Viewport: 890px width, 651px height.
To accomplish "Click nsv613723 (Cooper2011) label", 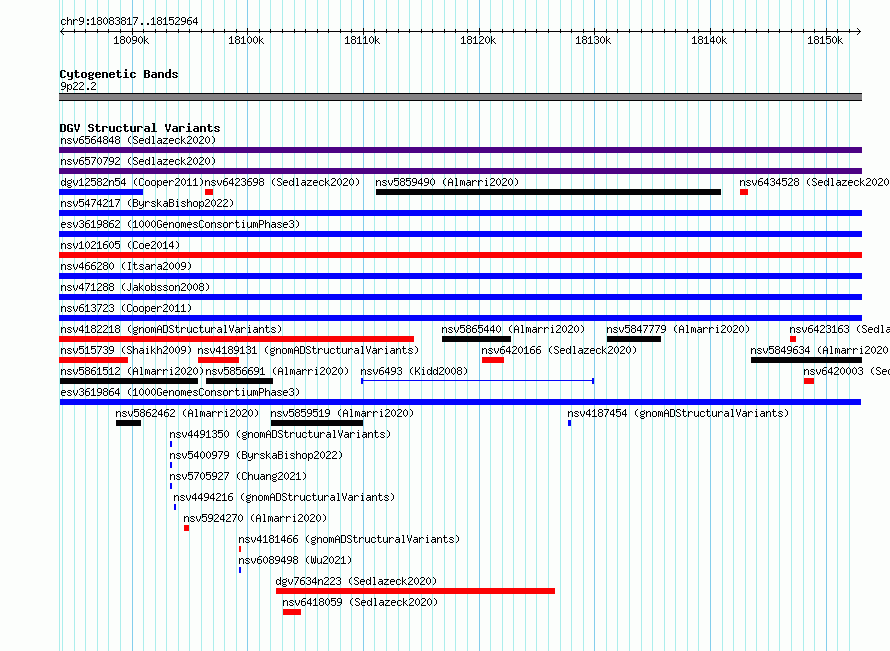I will [126, 308].
